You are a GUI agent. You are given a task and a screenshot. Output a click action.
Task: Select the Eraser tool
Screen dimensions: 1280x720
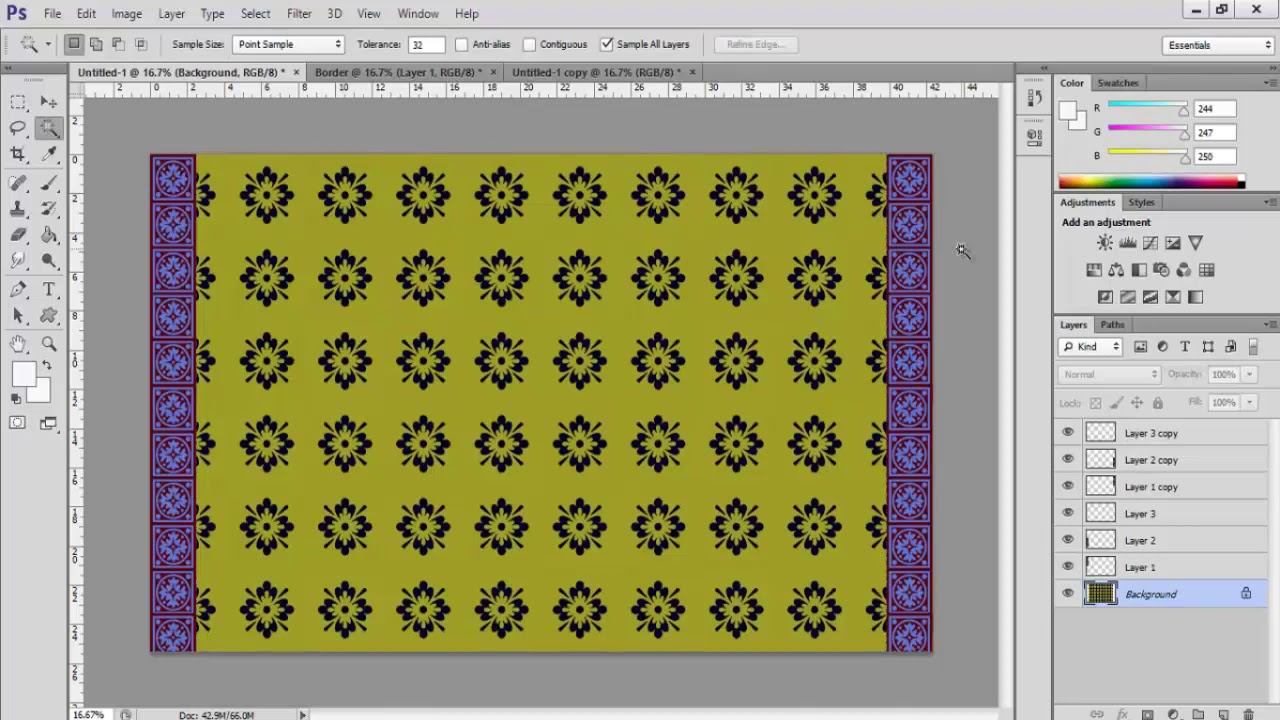(x=18, y=235)
